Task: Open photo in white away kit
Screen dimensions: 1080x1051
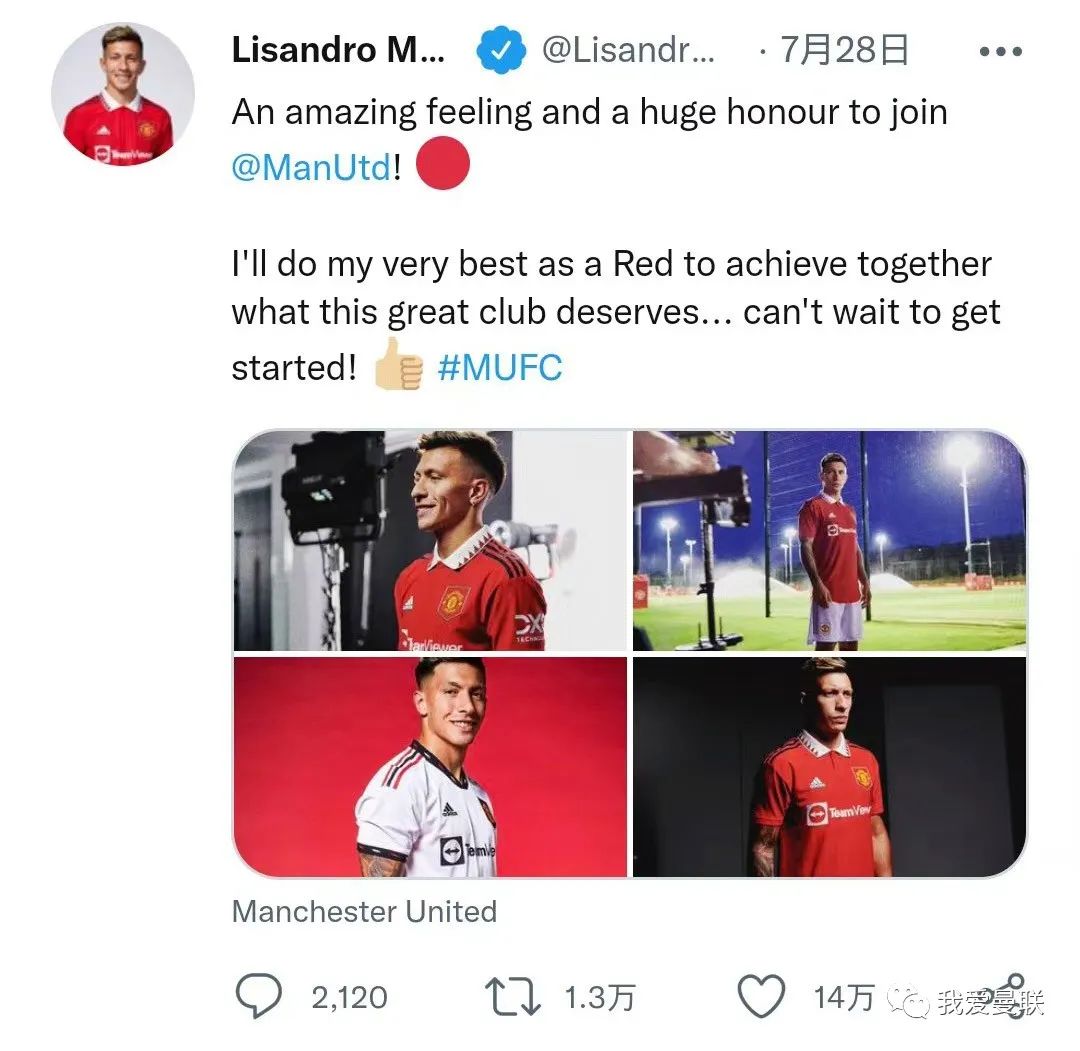Action: pyautogui.click(x=430, y=767)
